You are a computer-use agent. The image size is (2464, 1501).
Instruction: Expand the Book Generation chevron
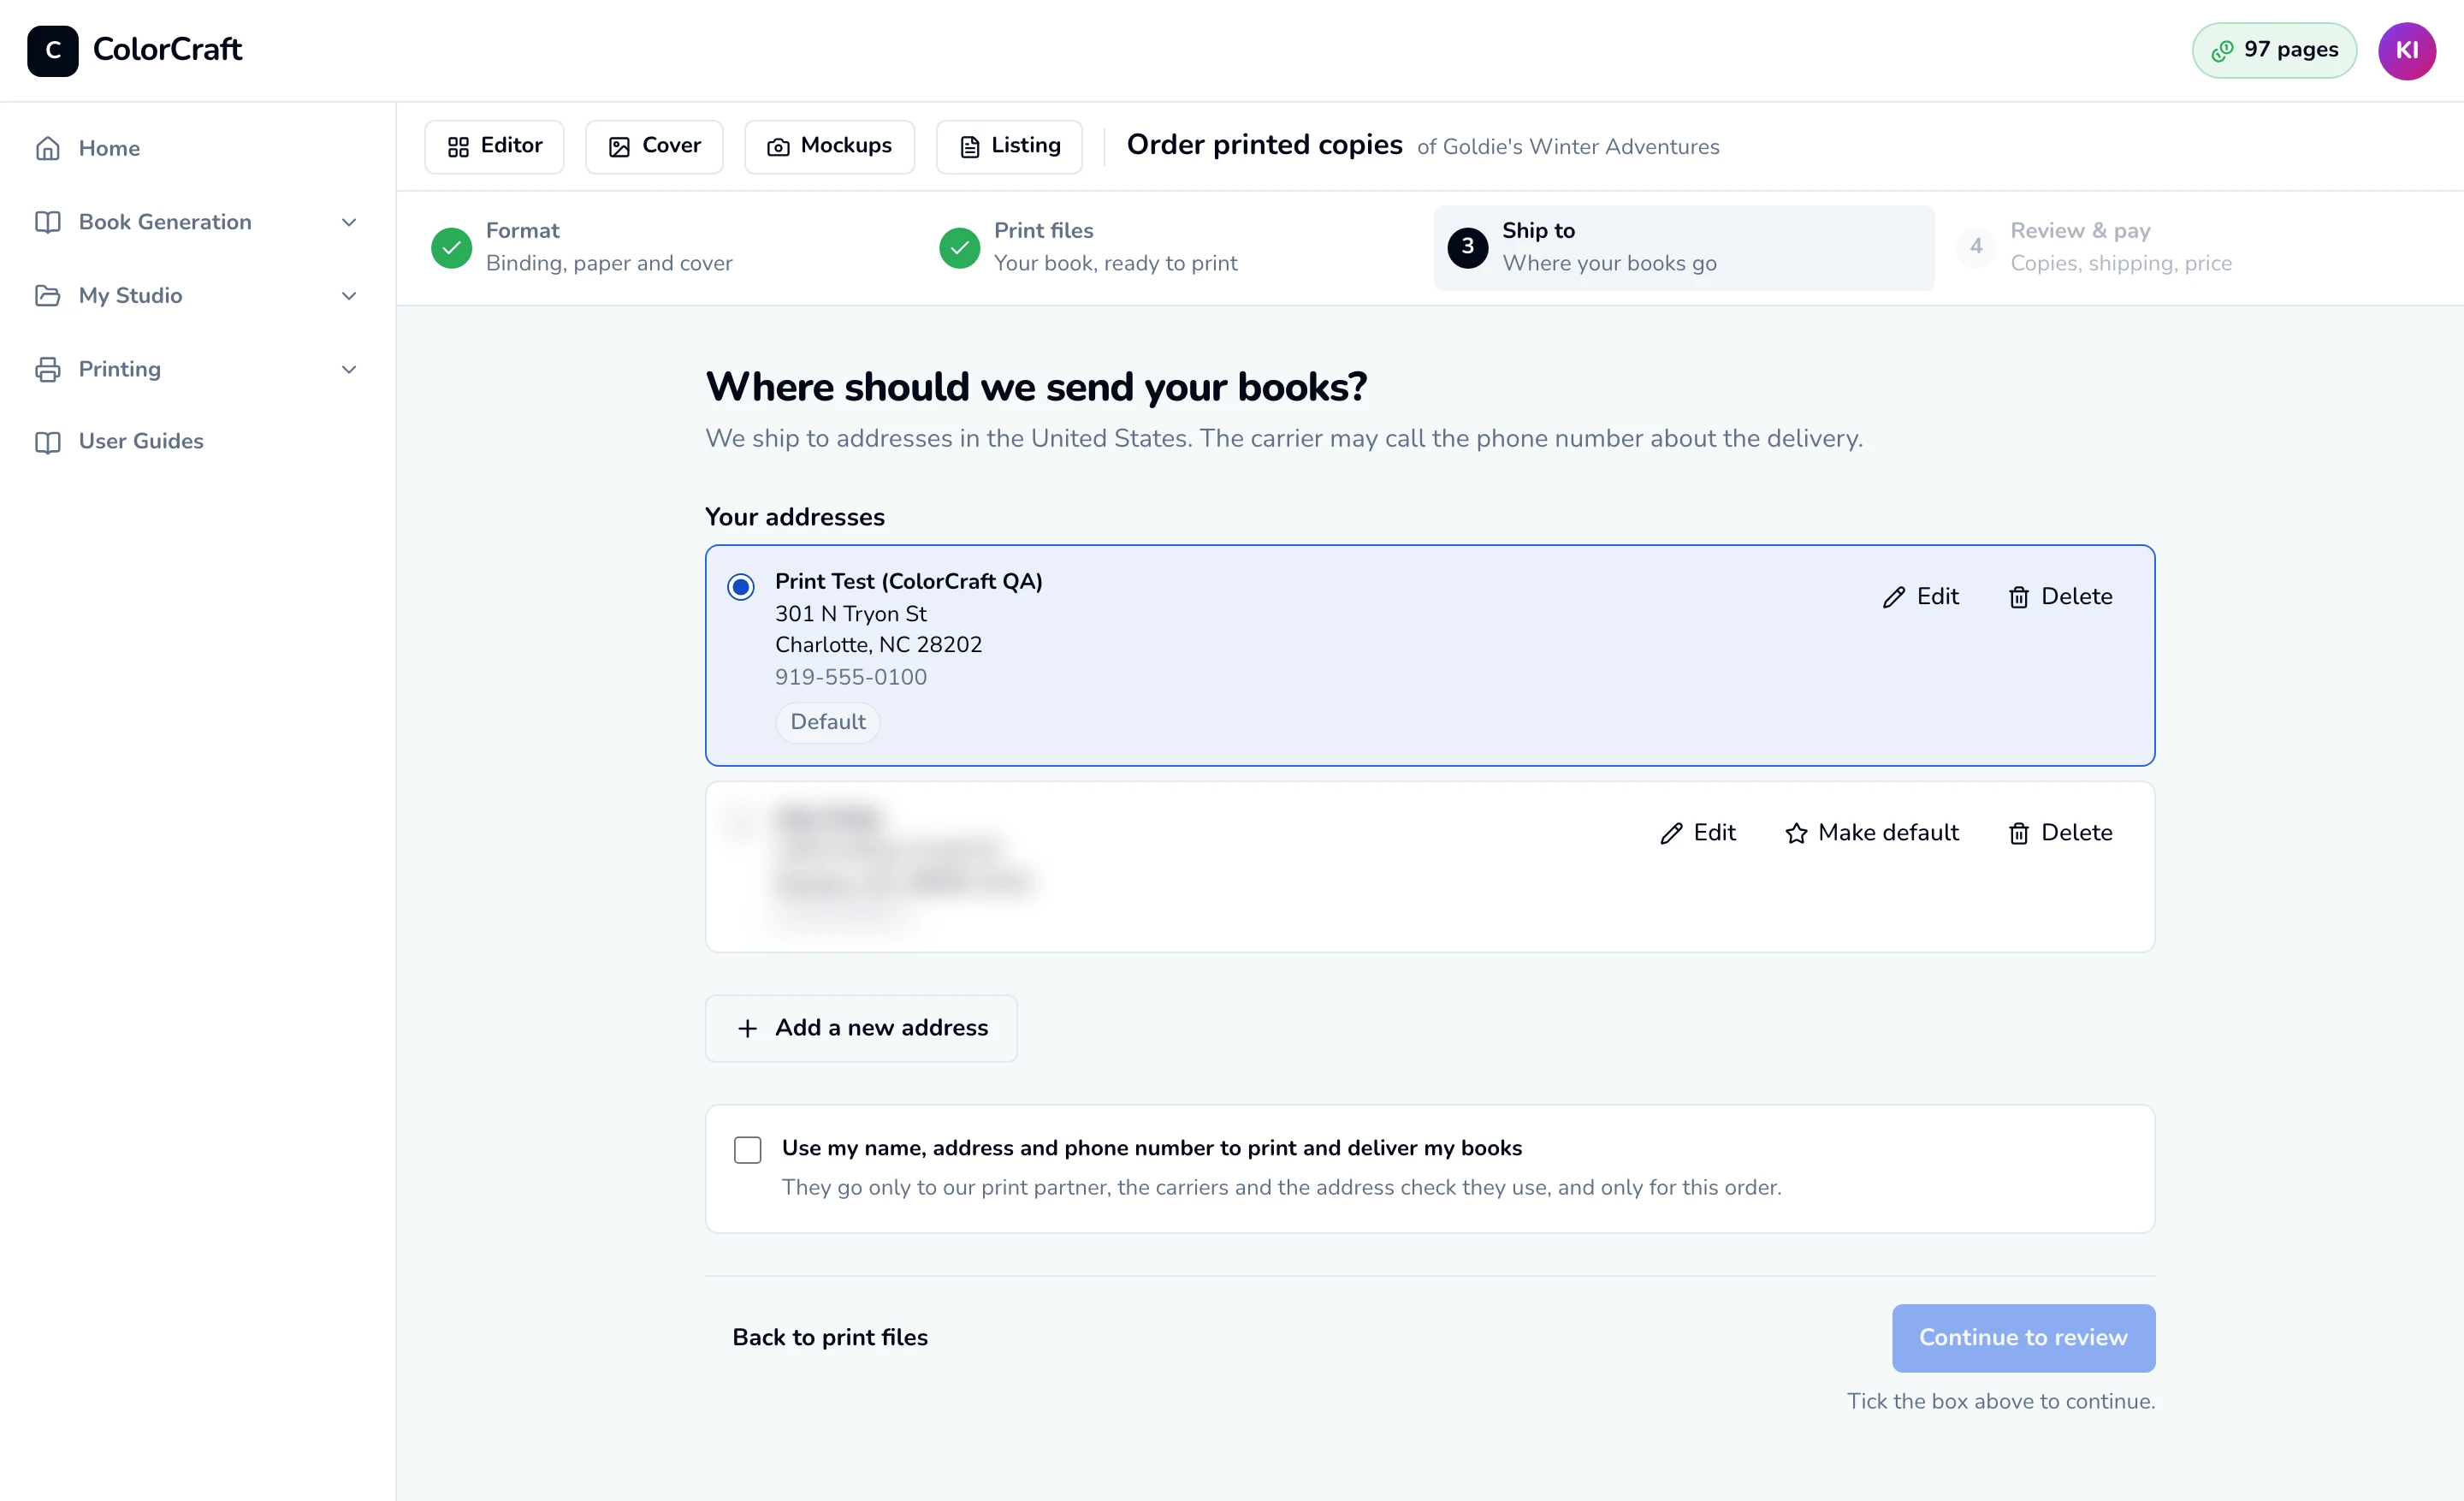[349, 222]
